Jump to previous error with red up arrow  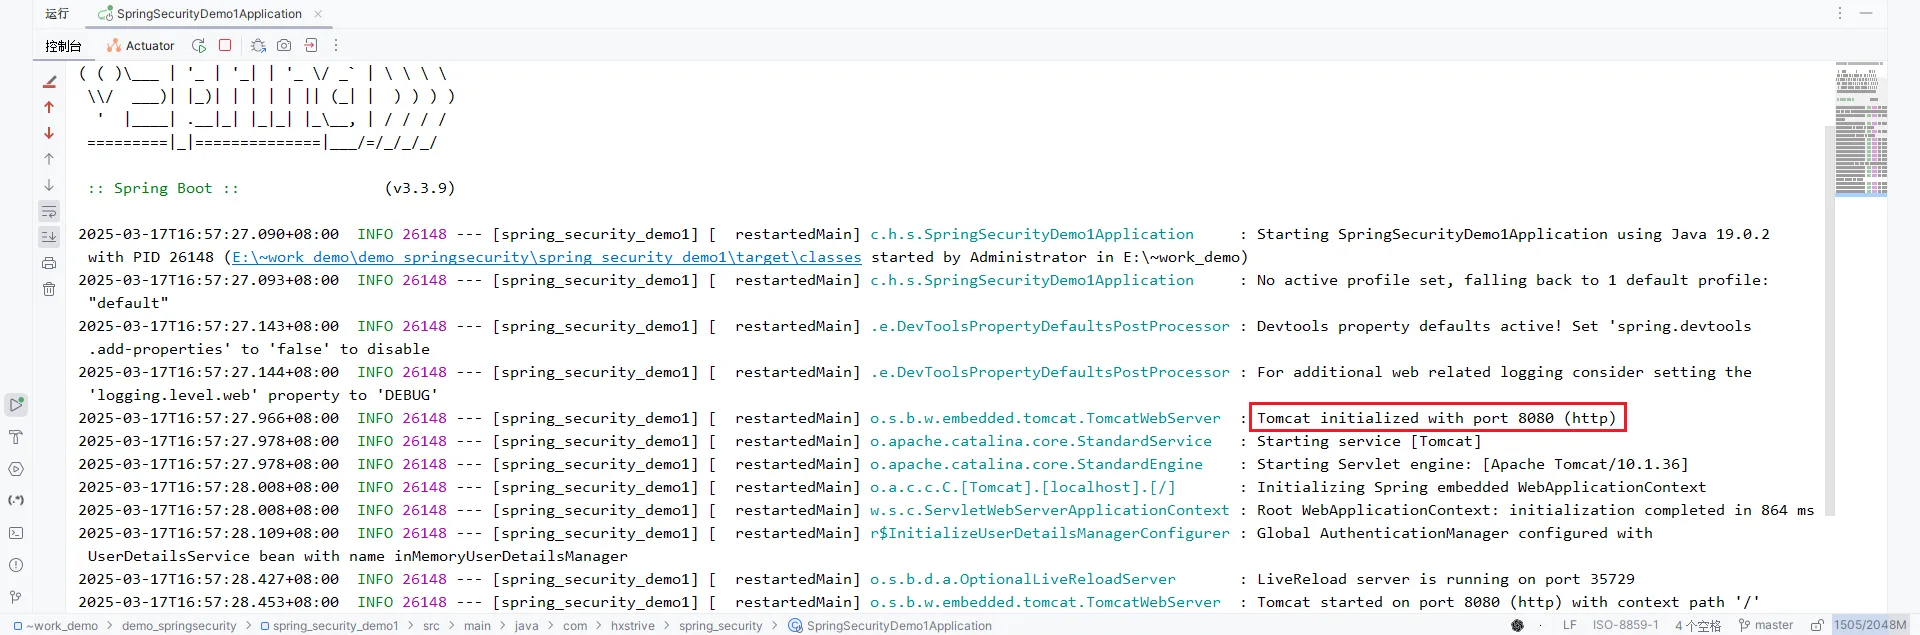point(49,107)
